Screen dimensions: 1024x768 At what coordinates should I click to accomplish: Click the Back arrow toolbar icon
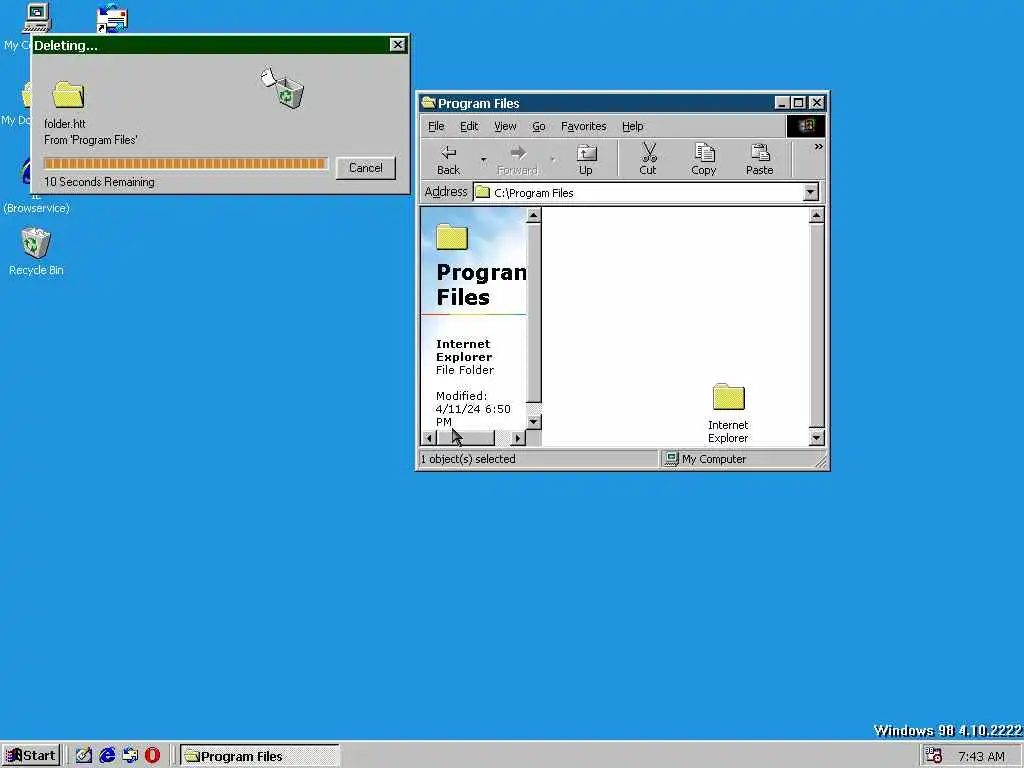pyautogui.click(x=448, y=153)
